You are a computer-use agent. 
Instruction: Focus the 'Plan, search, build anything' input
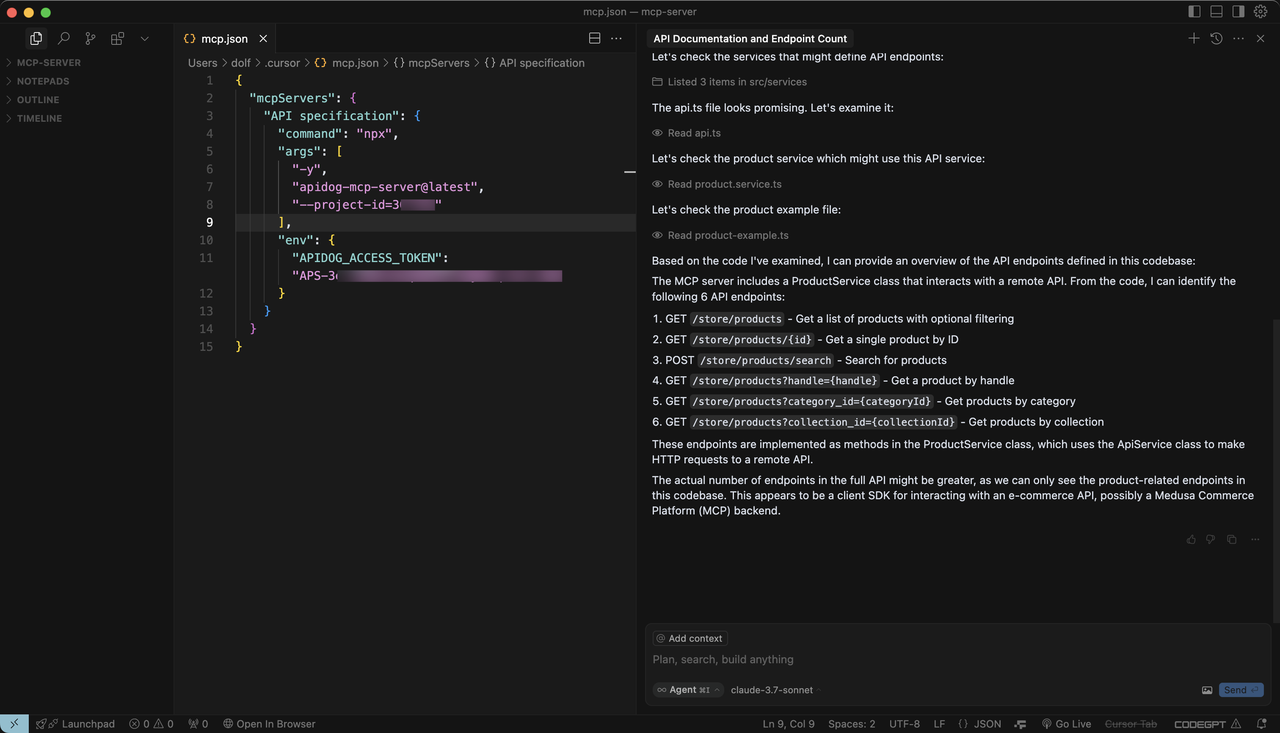point(958,660)
